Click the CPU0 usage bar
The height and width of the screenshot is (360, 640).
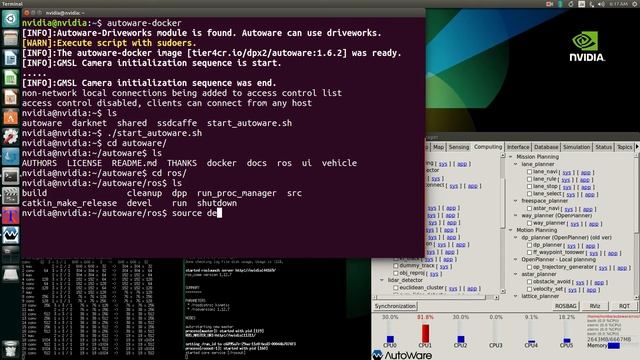click(x=390, y=339)
